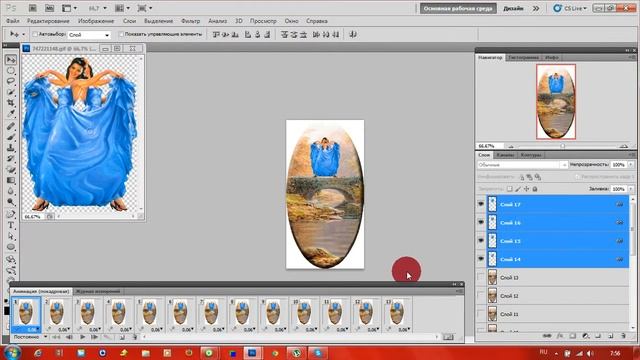Image resolution: width=640 pixels, height=360 pixels.
Task: Adjust the Navigator zoom slider
Action: point(562,146)
